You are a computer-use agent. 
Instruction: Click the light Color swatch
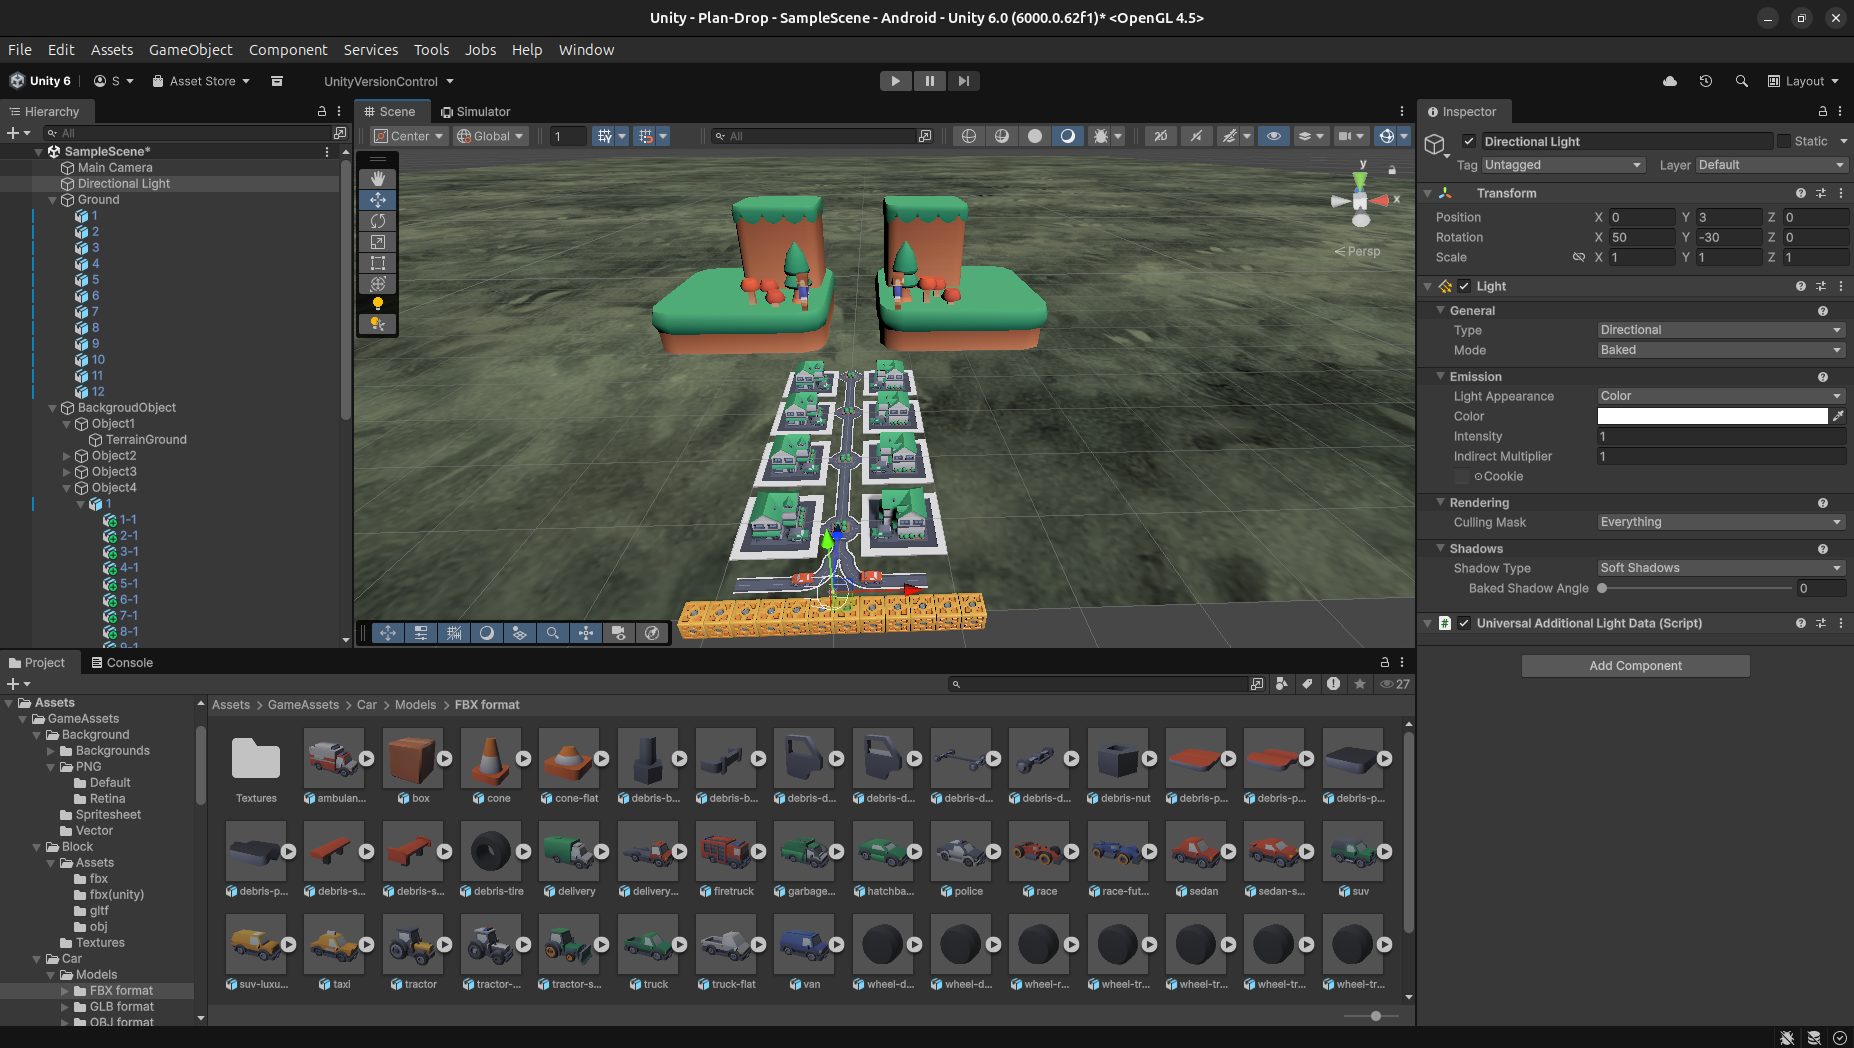point(1712,416)
